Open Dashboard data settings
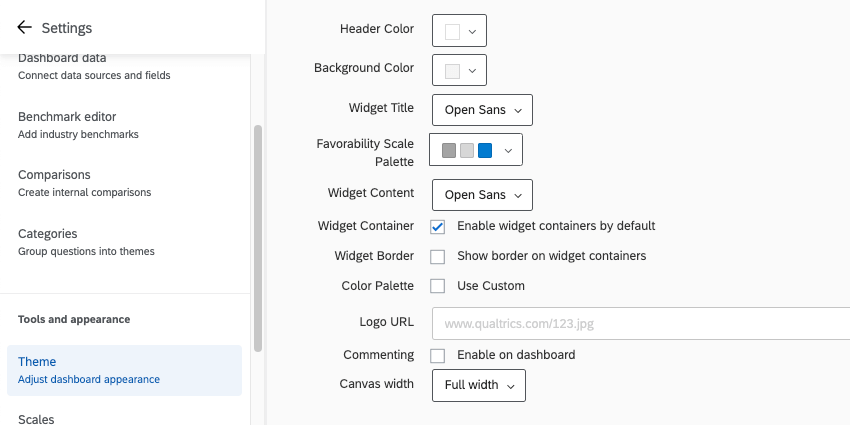The width and height of the screenshot is (850, 425). (94, 66)
